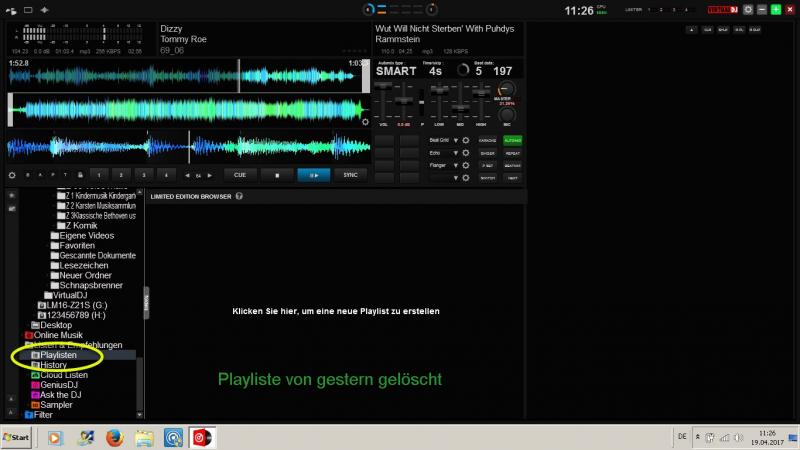Click up-arrow button in right empty panel
This screenshot has width=800, height=450.
pos(691,30)
